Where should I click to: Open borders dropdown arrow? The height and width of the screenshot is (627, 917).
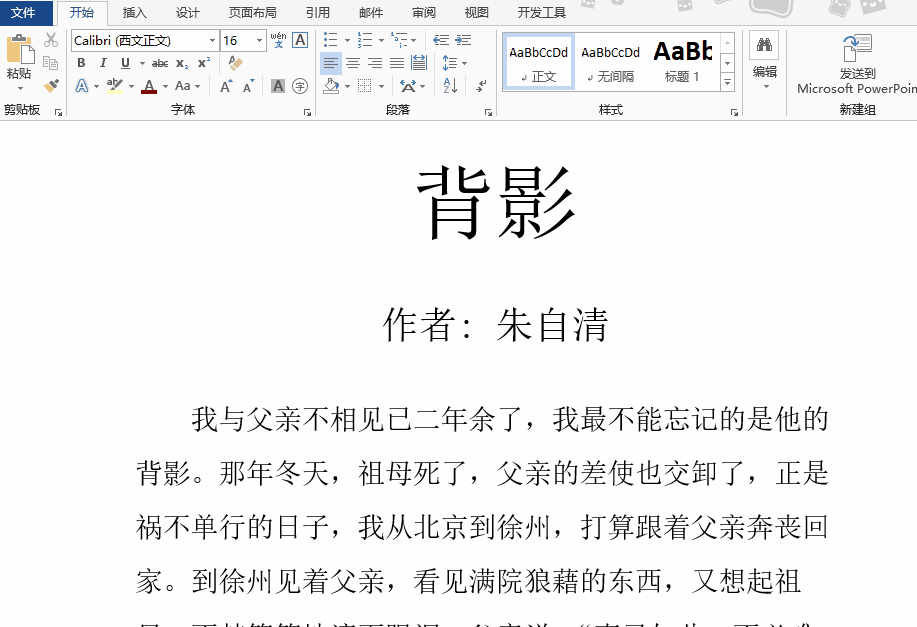click(x=381, y=87)
